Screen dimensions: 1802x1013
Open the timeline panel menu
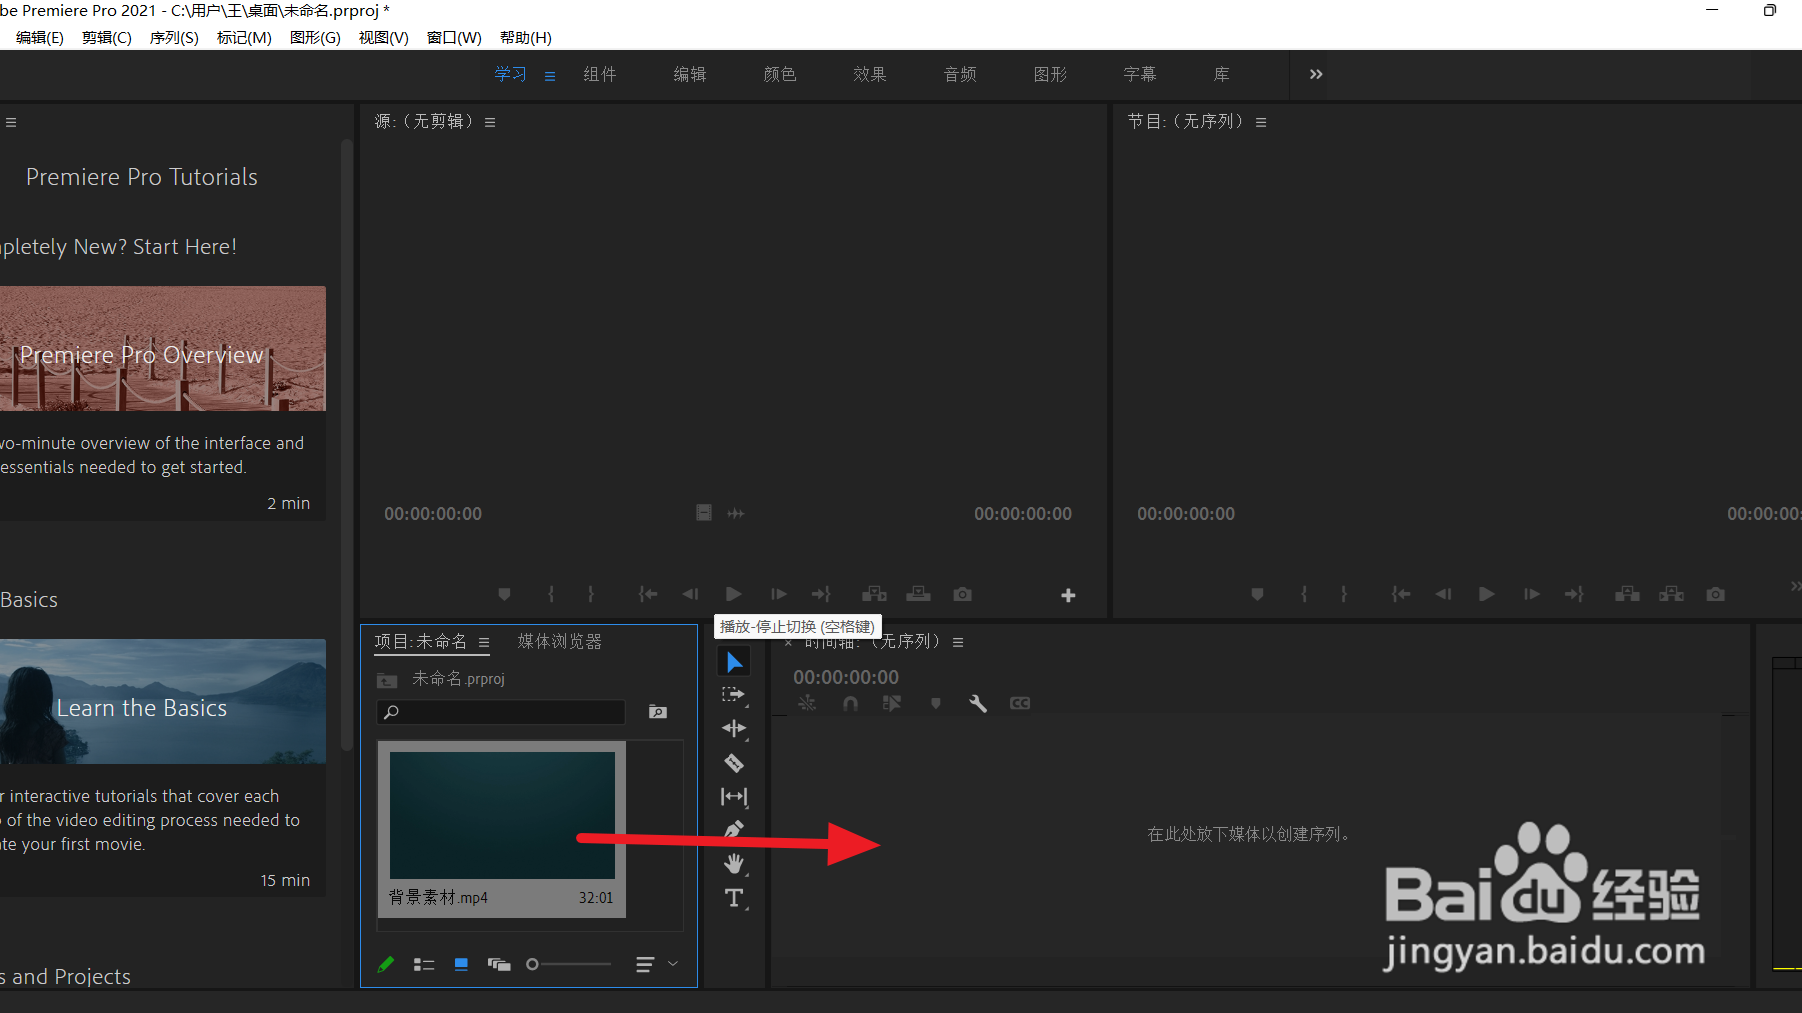[x=958, y=642]
